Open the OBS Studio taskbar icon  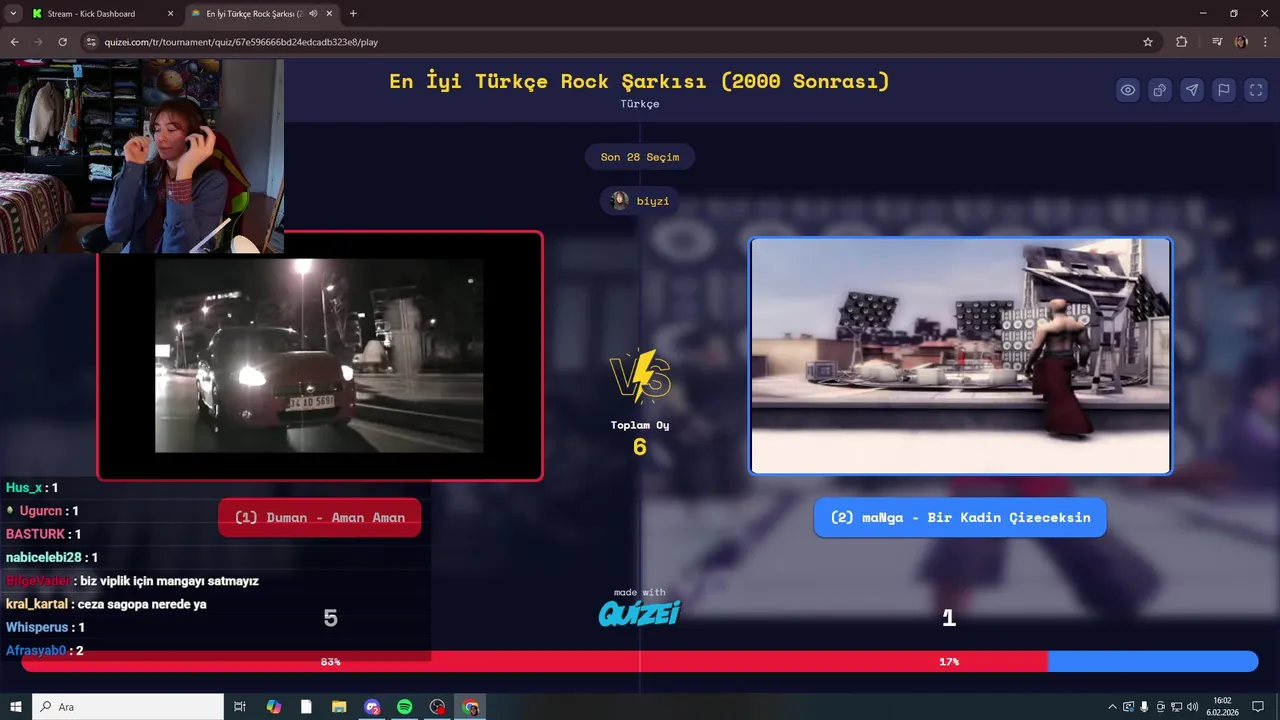[x=438, y=707]
